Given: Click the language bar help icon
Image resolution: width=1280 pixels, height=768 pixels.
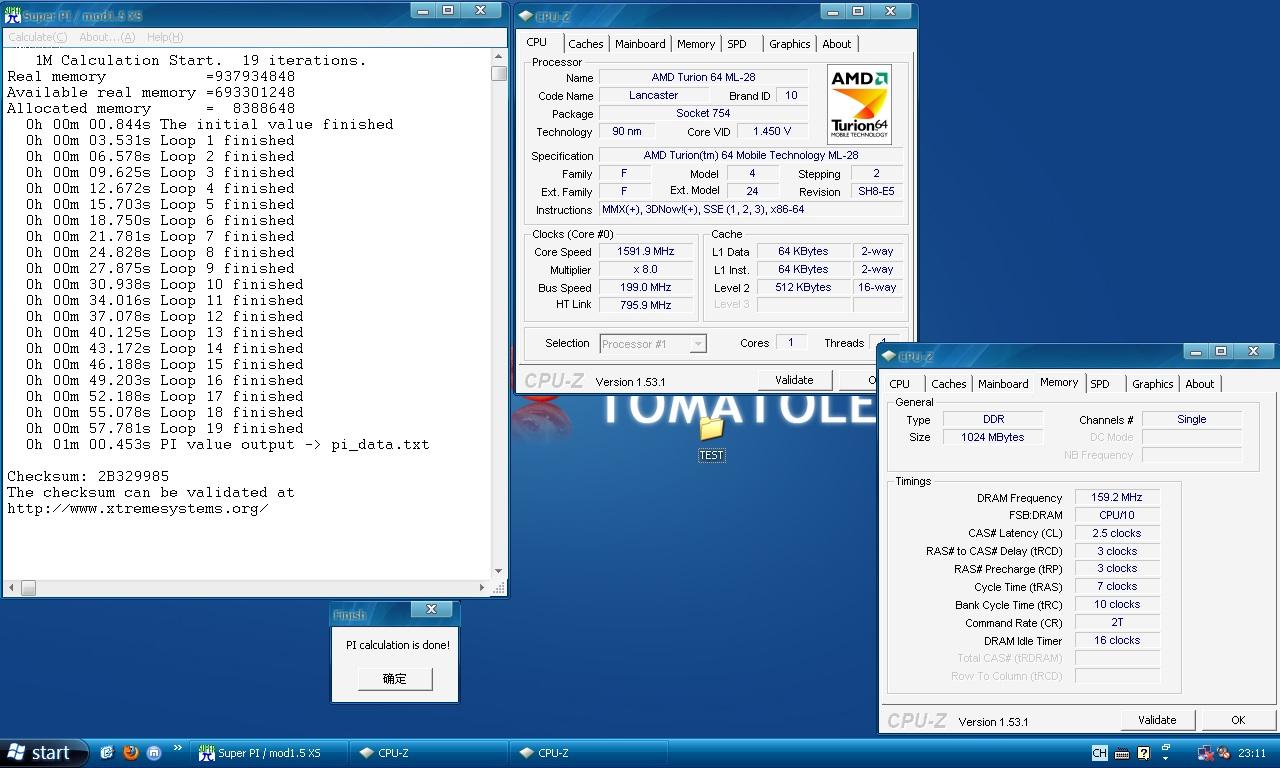Looking at the screenshot, I should tap(1143, 753).
